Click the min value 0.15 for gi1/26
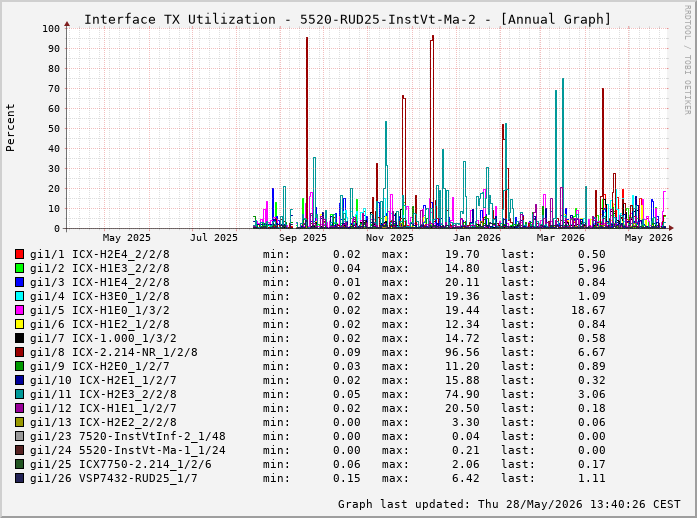 coord(347,478)
